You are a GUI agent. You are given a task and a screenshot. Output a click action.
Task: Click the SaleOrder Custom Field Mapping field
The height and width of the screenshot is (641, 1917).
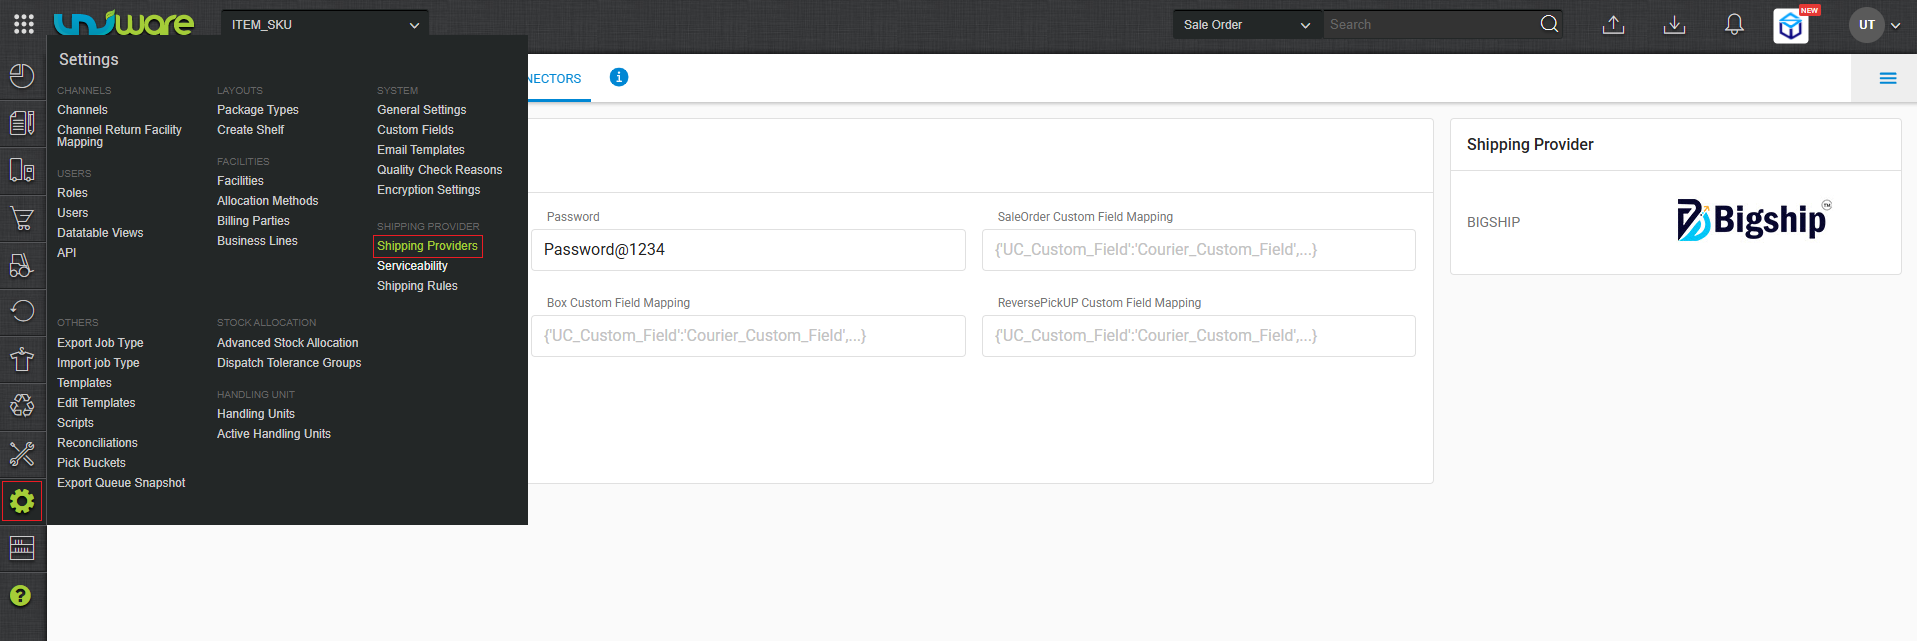[1198, 250]
